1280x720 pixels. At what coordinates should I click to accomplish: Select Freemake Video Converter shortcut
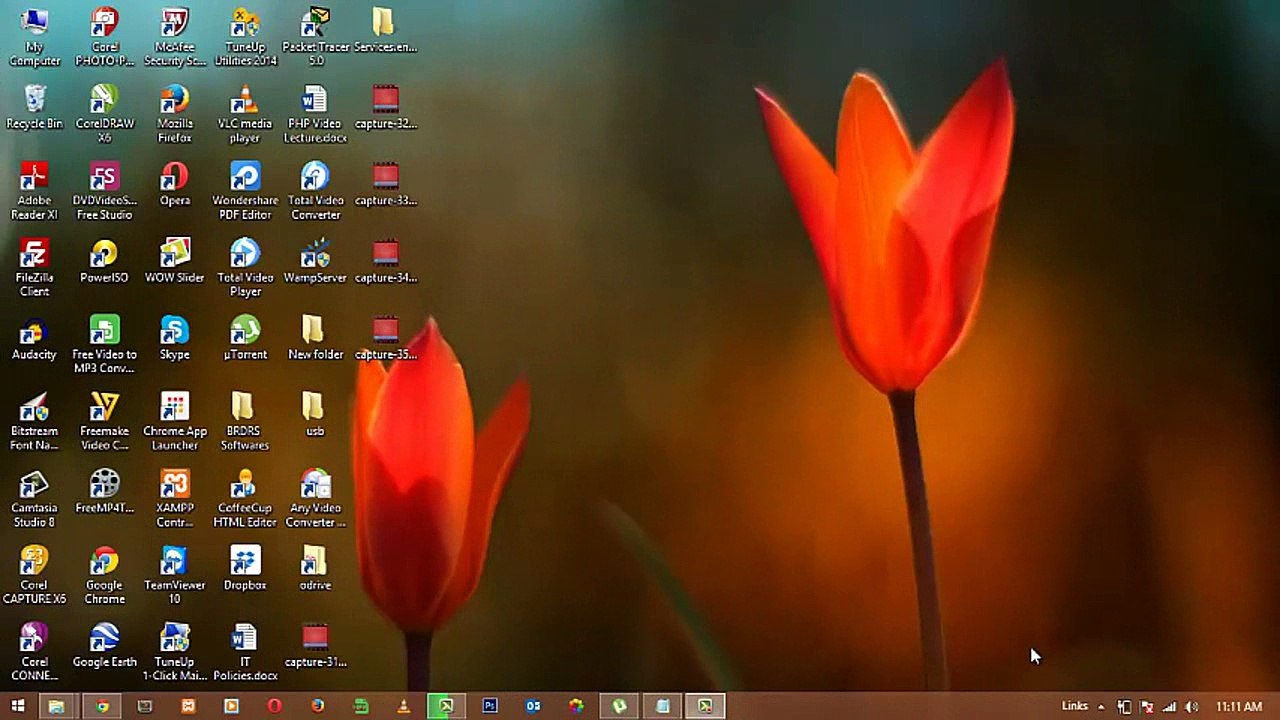104,422
